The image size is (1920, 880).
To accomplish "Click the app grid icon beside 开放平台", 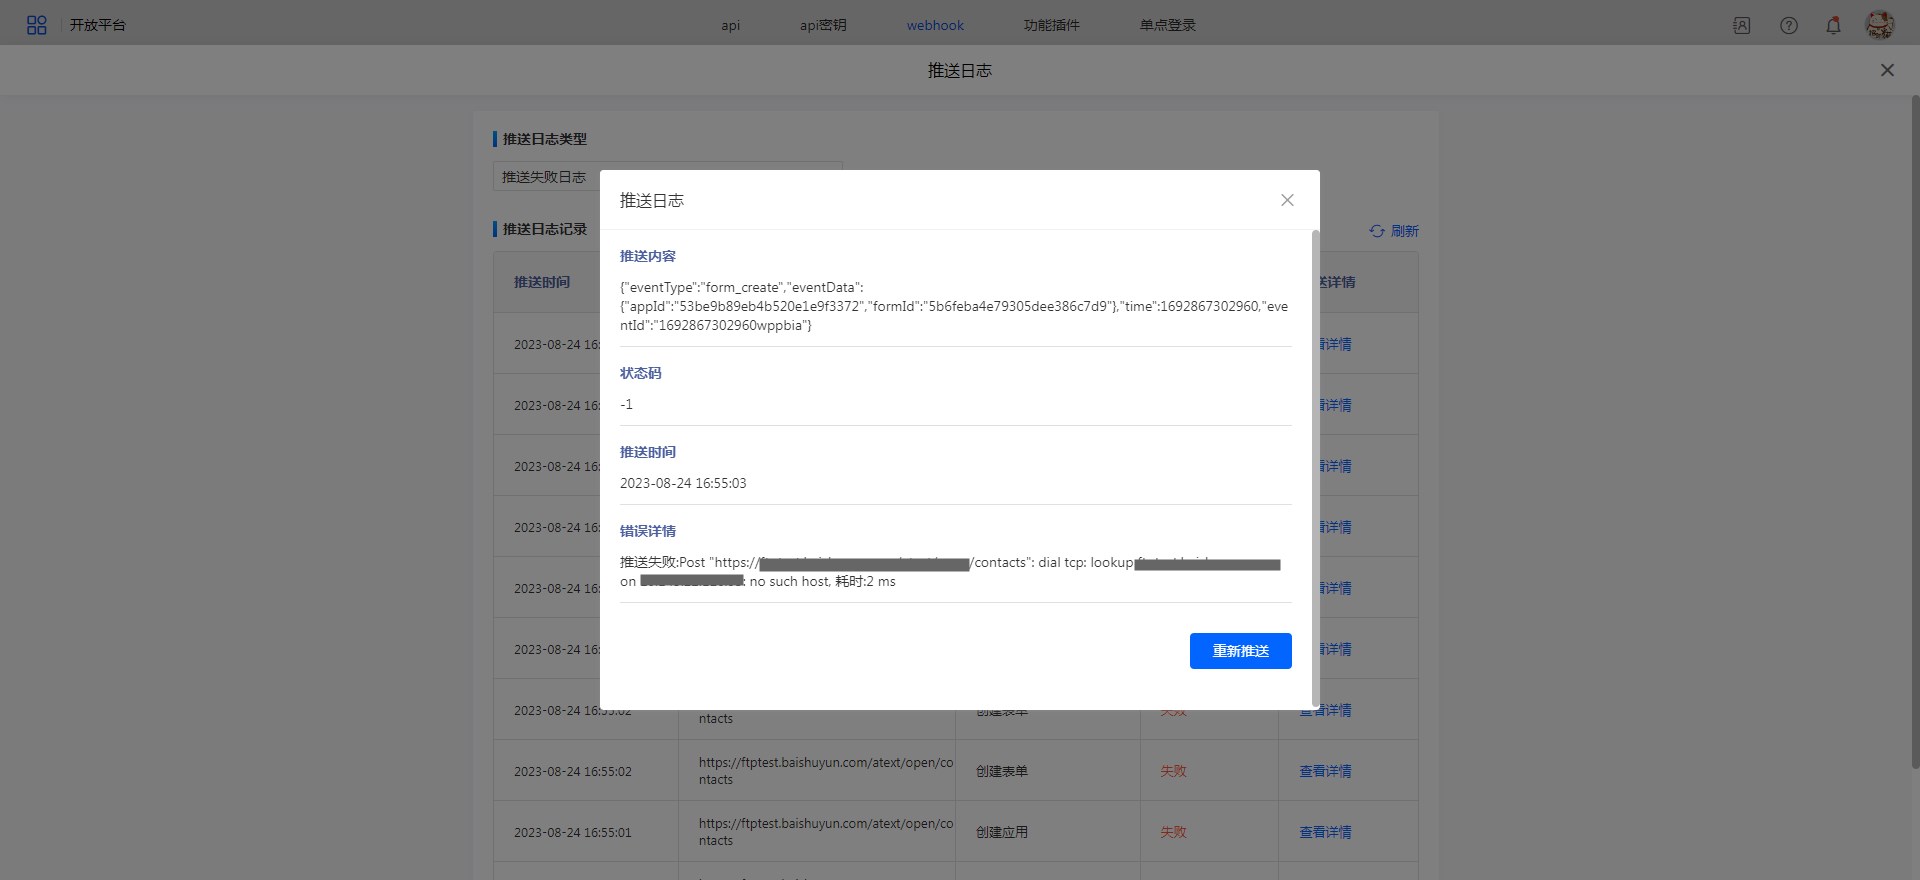I will pyautogui.click(x=37, y=25).
